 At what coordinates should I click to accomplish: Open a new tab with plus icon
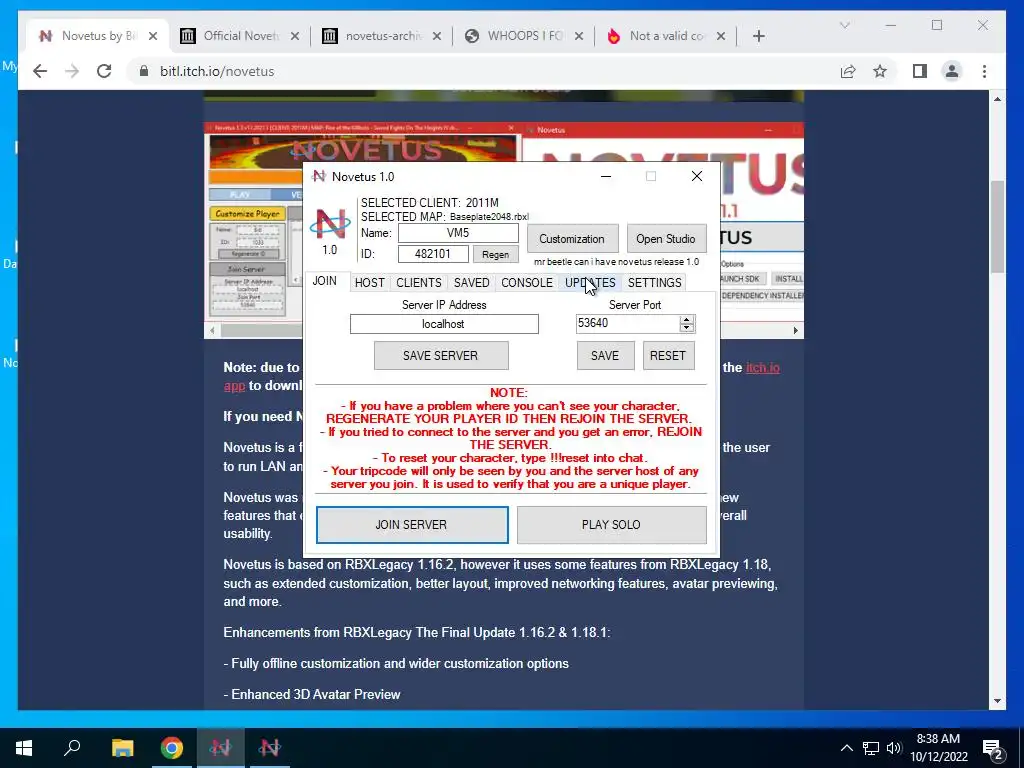(758, 36)
